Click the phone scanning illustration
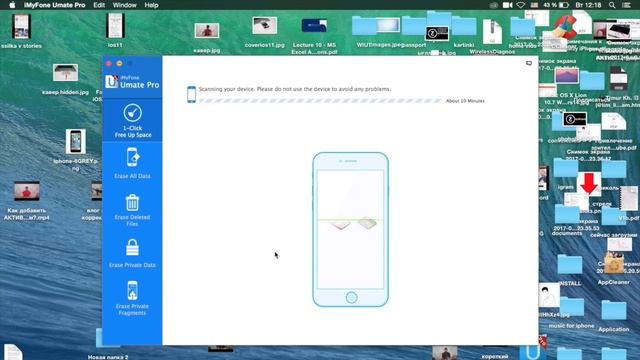The image size is (640, 360). coord(351,229)
